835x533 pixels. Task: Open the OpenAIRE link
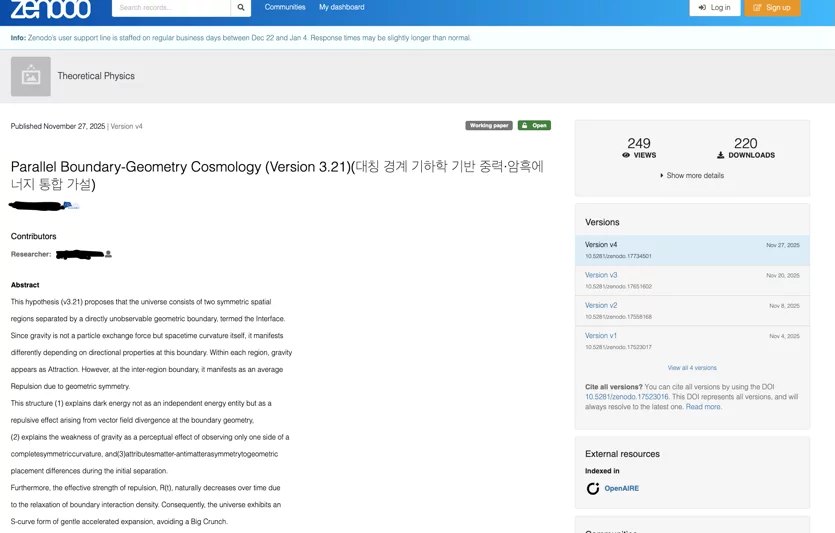coord(621,488)
